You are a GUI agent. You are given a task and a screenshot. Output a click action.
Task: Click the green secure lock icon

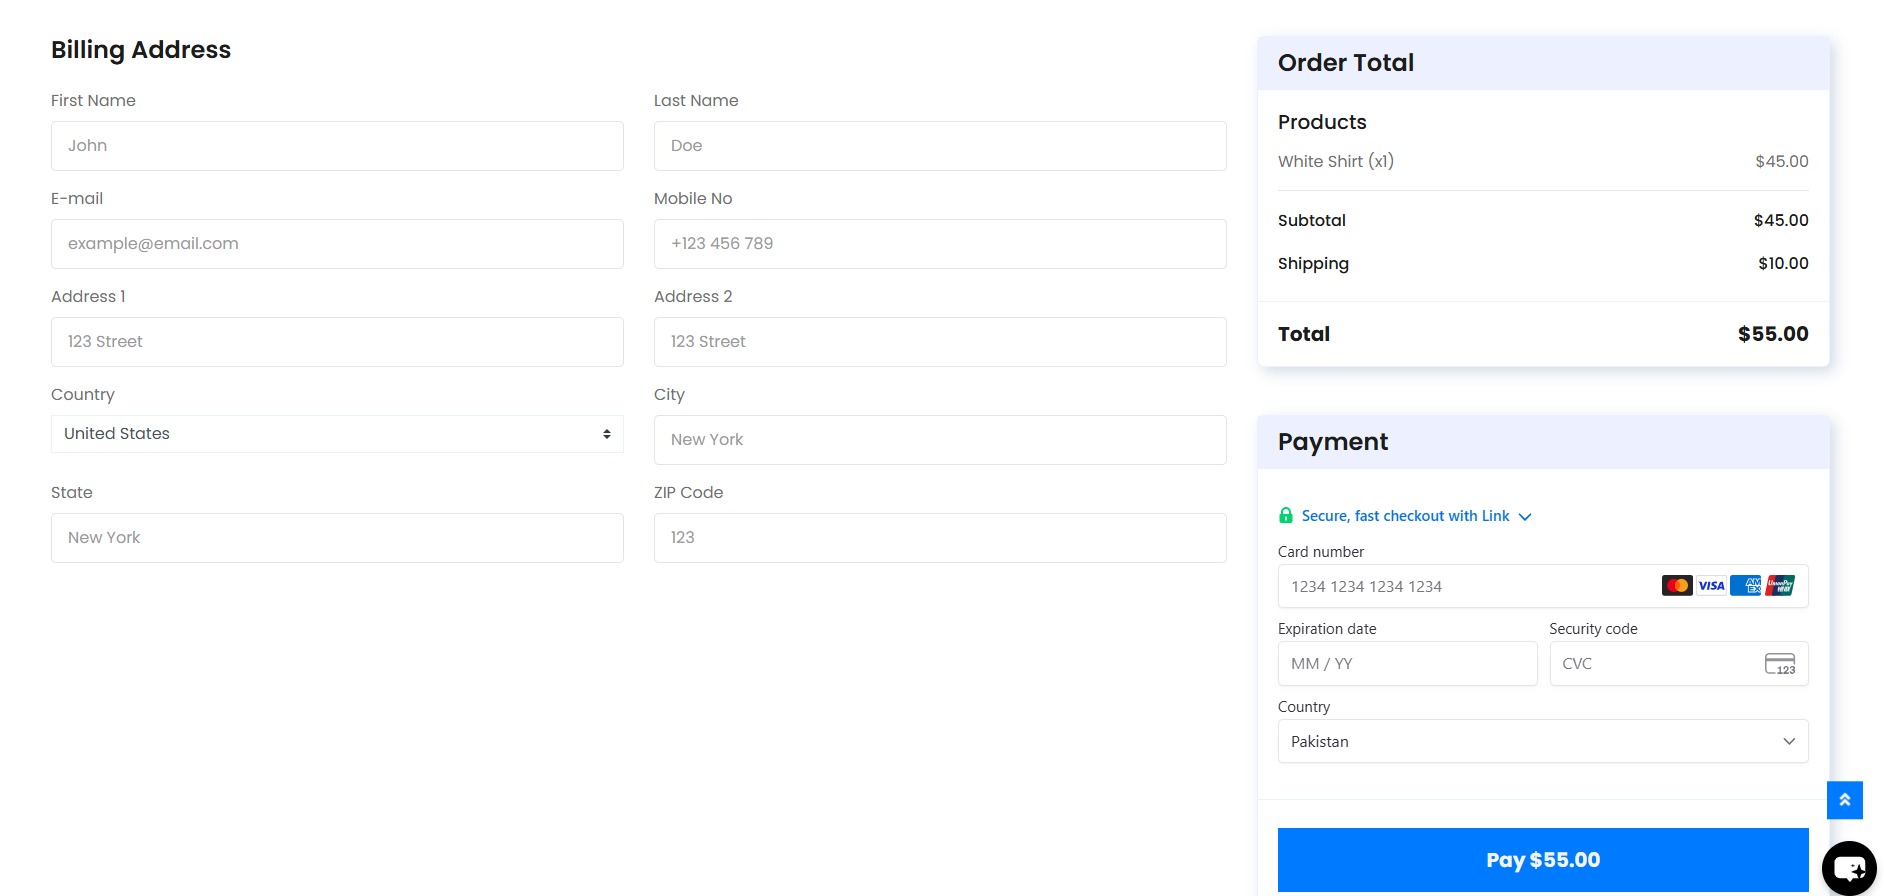point(1286,516)
